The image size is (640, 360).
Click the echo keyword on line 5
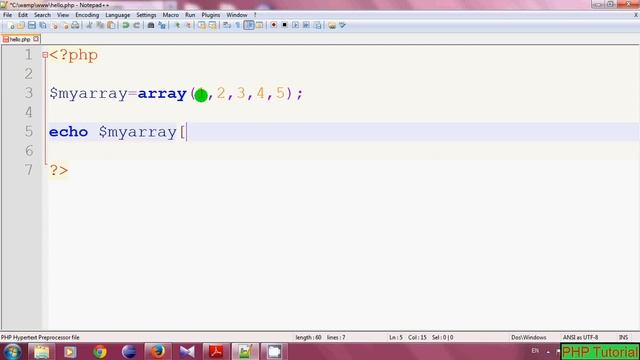click(x=68, y=132)
